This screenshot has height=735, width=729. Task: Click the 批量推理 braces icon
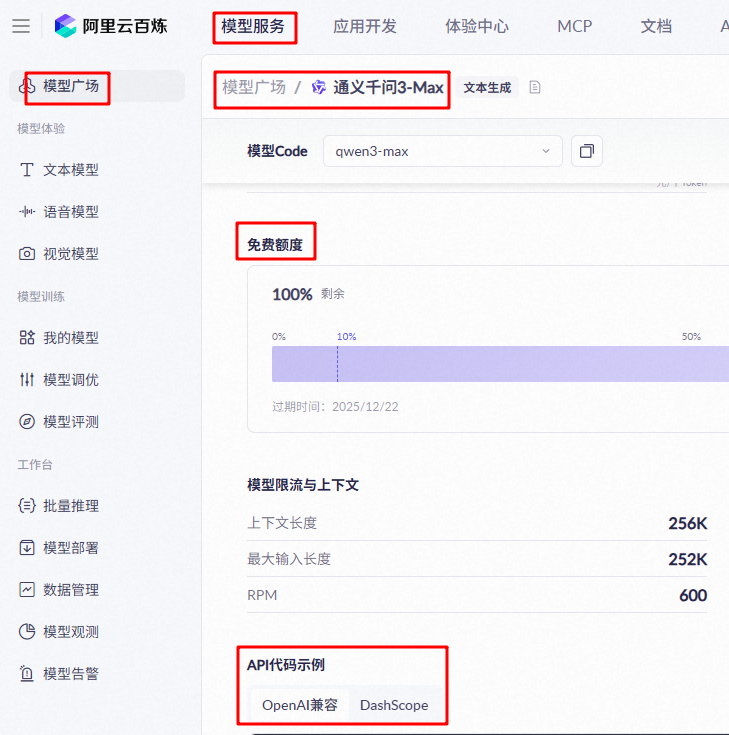point(27,505)
